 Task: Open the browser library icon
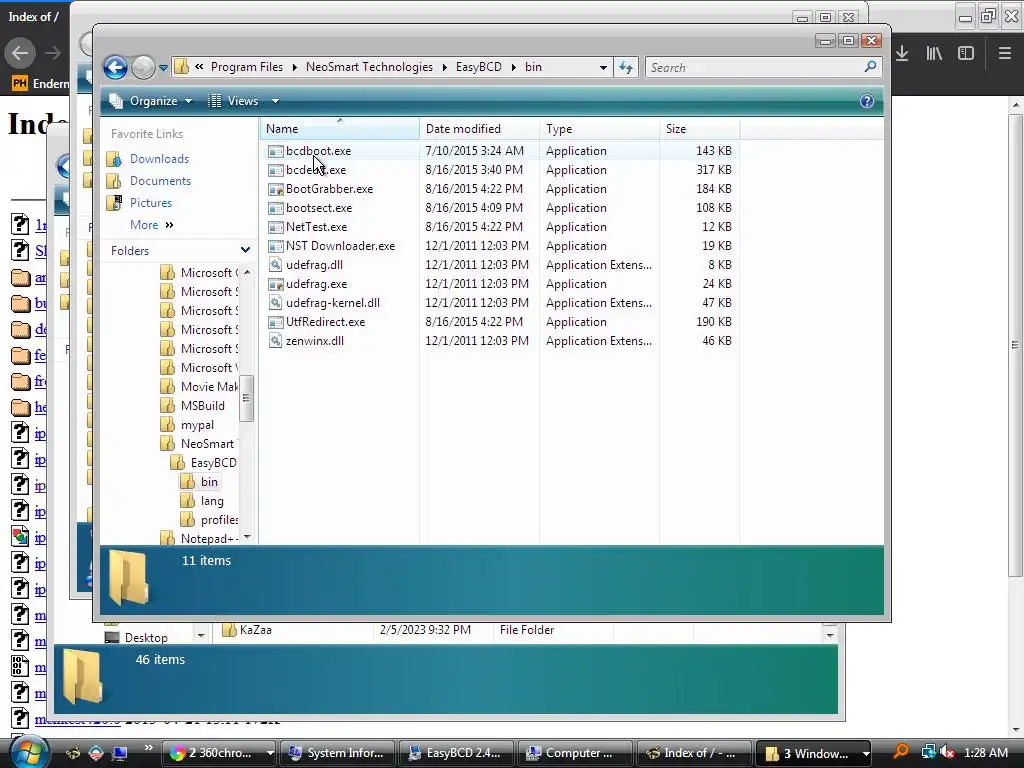pyautogui.click(x=934, y=54)
